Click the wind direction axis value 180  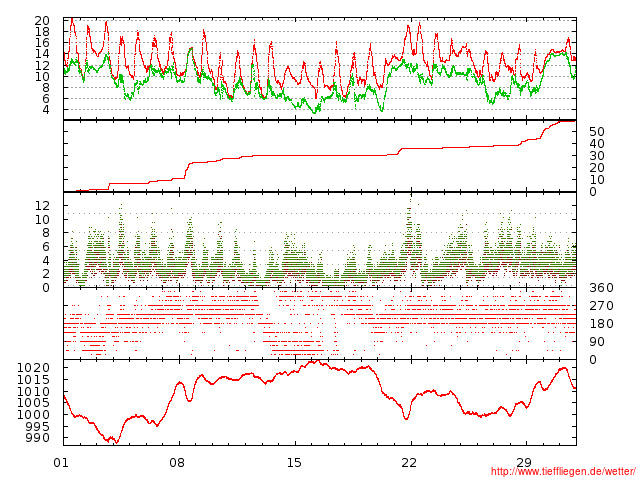click(601, 324)
